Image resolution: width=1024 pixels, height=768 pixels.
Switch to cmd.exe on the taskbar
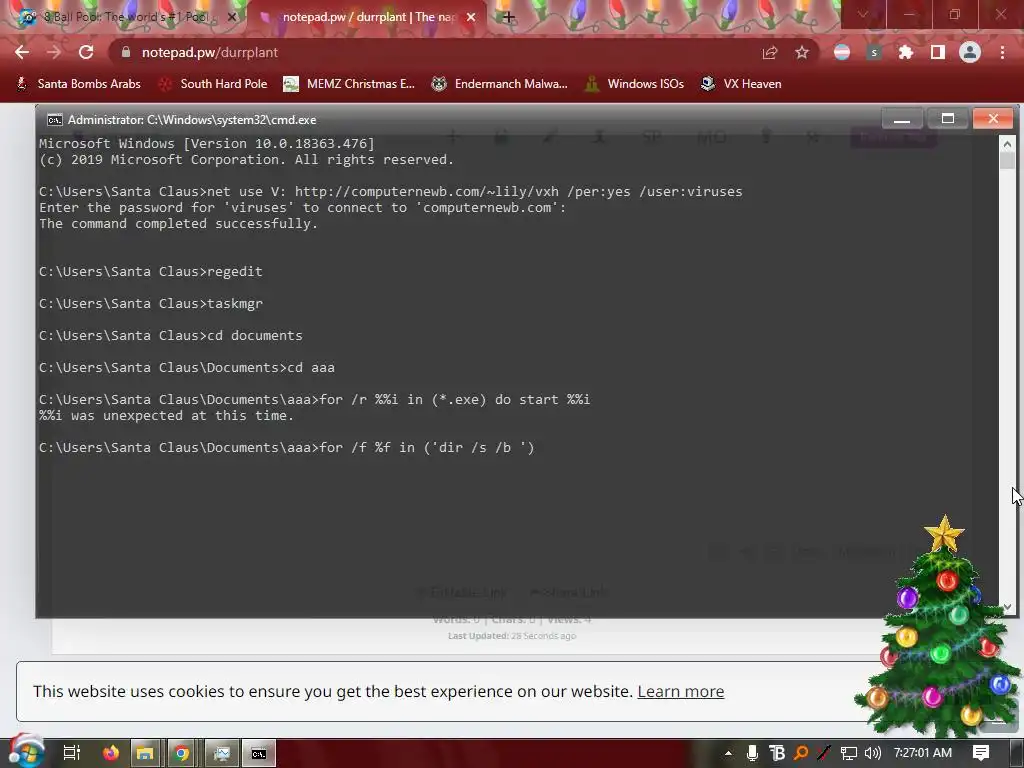point(259,753)
